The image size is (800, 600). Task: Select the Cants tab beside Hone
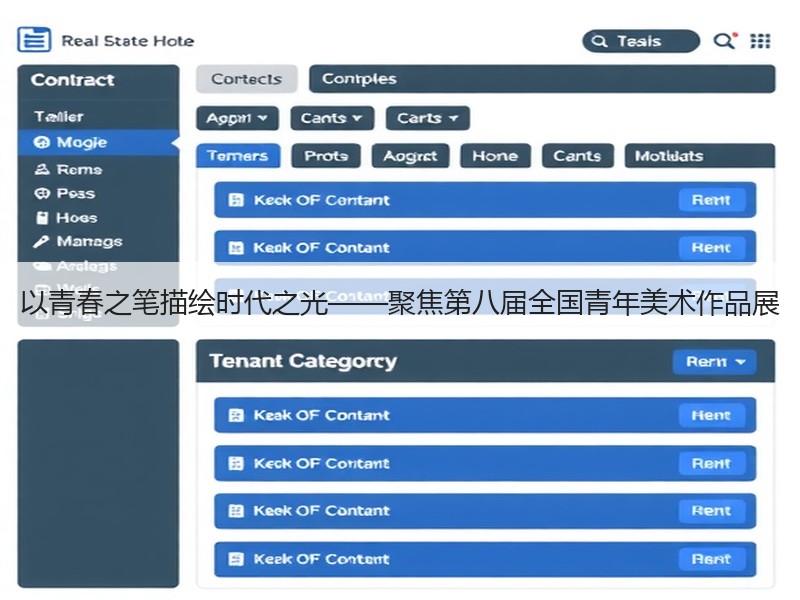point(578,156)
